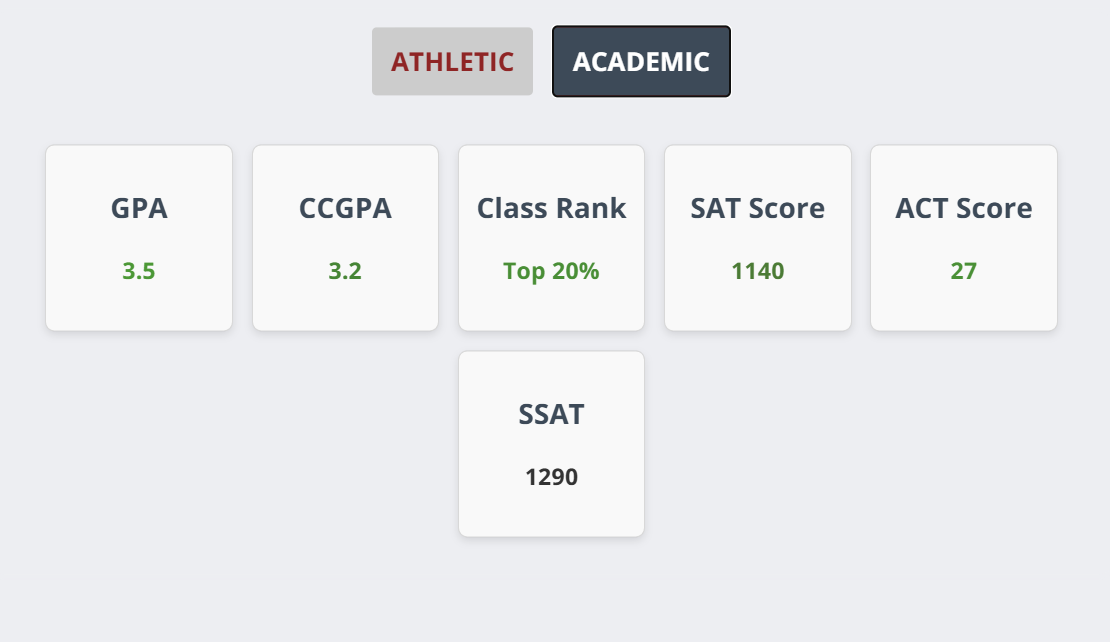Click the ACT Score heading
Screen dimensions: 1110x642
(x=963, y=209)
